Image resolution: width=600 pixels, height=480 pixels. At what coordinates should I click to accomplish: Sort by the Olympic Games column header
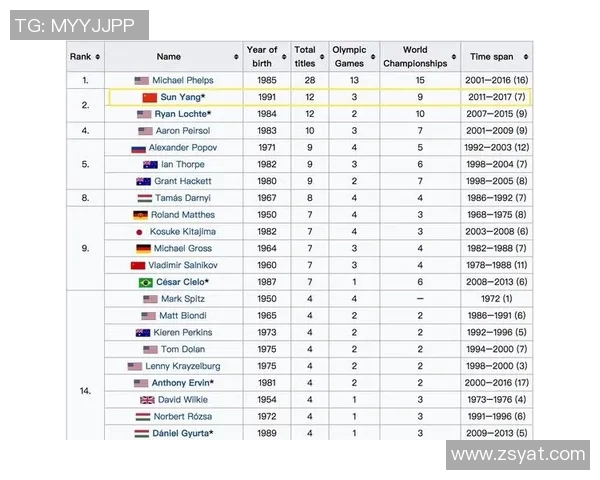(x=349, y=56)
